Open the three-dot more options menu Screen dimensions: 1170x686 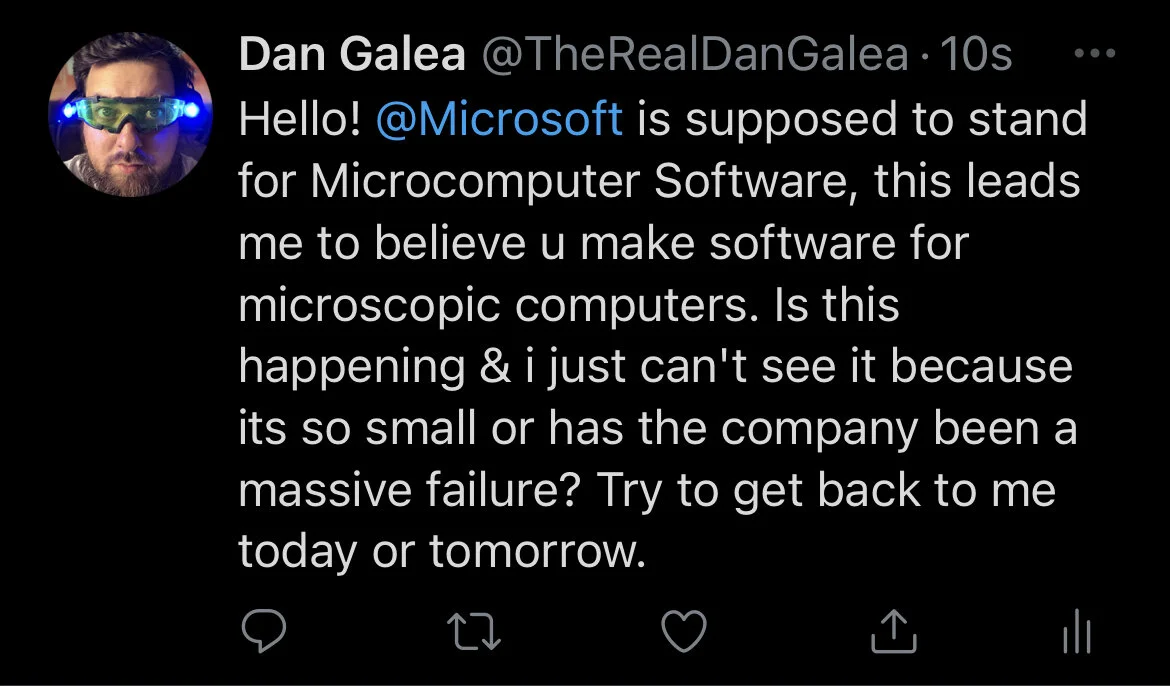pyautogui.click(x=1095, y=53)
